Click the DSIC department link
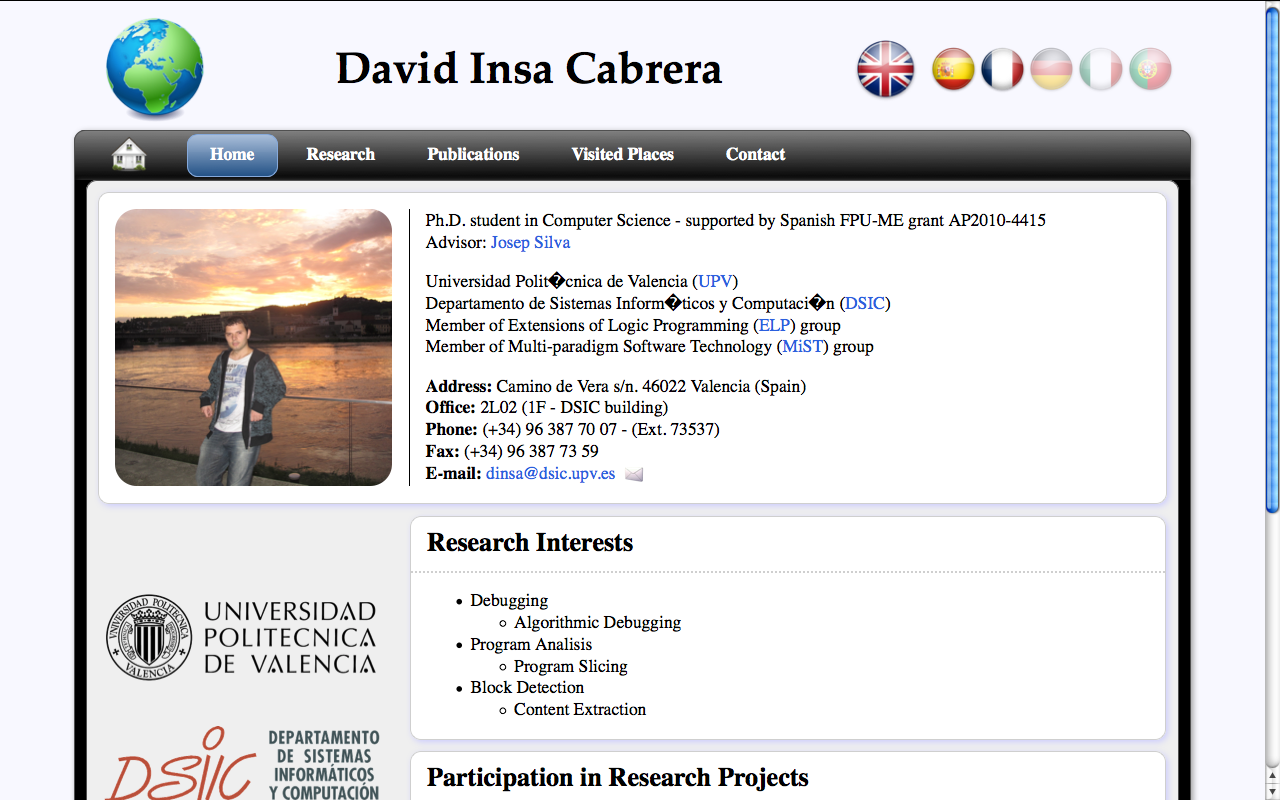Screen dimensions: 1280x800 point(865,304)
